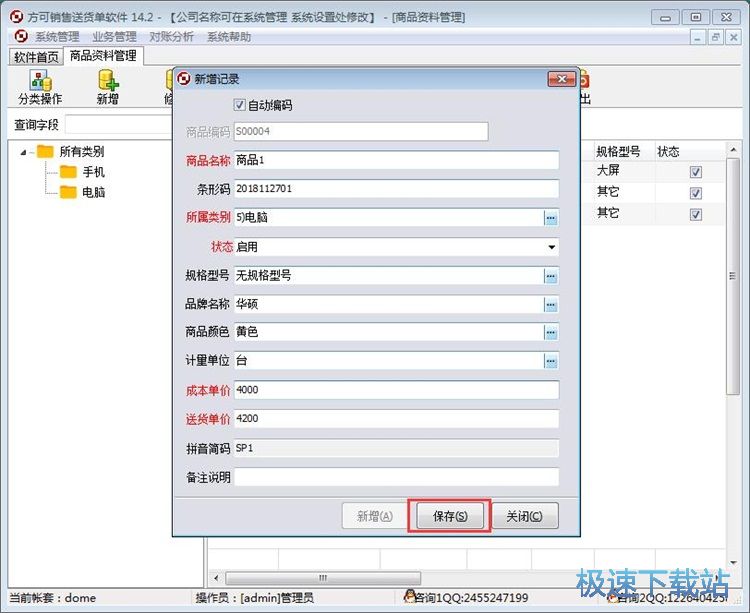Click the horizontal scrollbar thumb of the table
This screenshot has height=613, width=750.
click(323, 578)
